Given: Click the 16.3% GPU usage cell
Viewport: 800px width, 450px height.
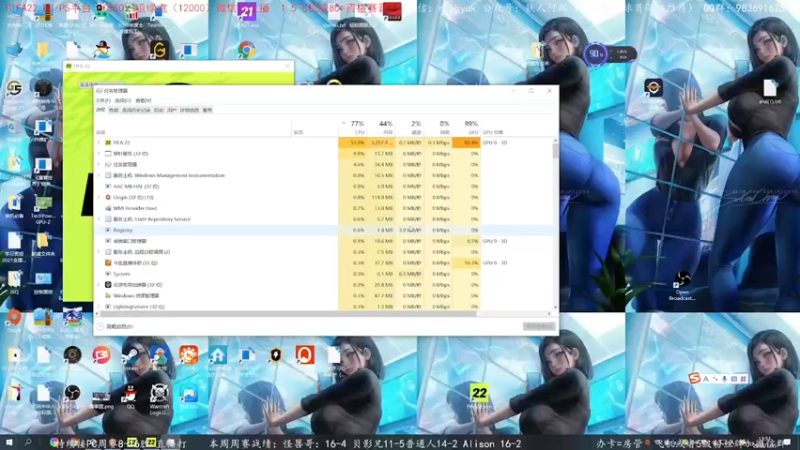Looking at the screenshot, I should [x=466, y=263].
